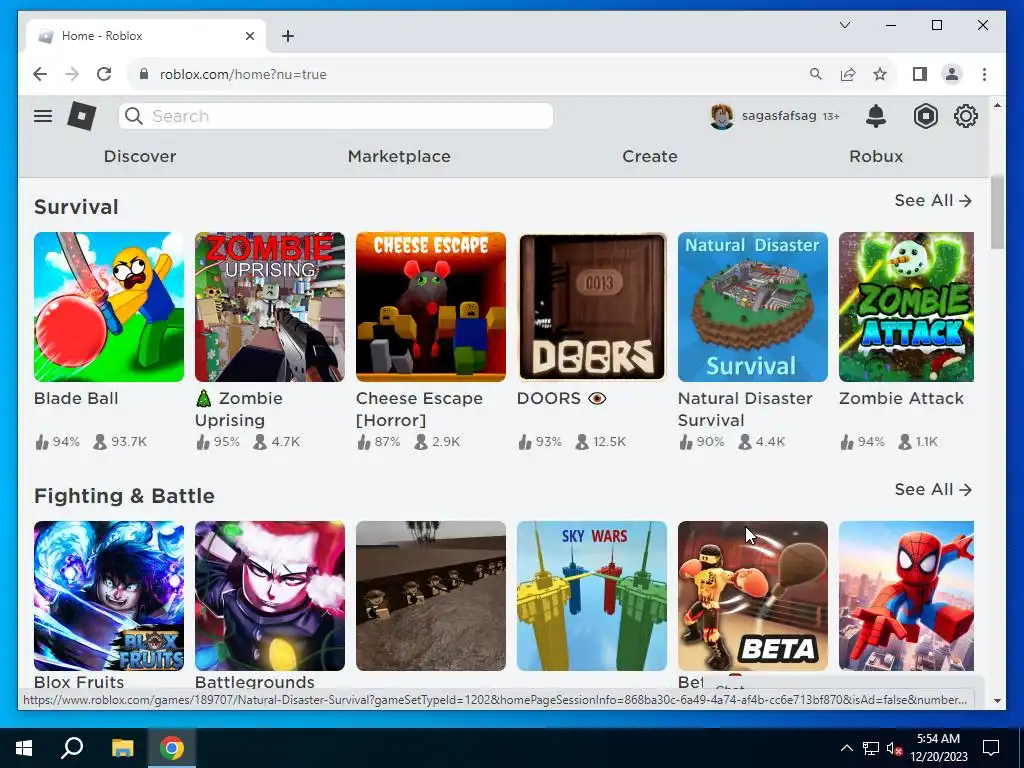The height and width of the screenshot is (768, 1024).
Task: Open the Windows Start menu
Action: click(24, 748)
